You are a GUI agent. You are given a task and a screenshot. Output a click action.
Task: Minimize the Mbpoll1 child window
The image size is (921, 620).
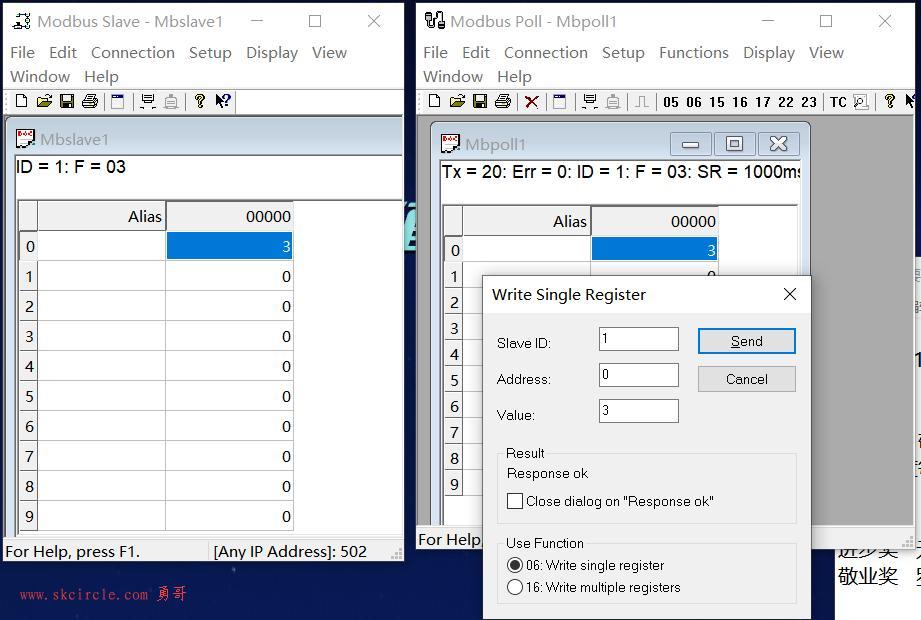(690, 144)
